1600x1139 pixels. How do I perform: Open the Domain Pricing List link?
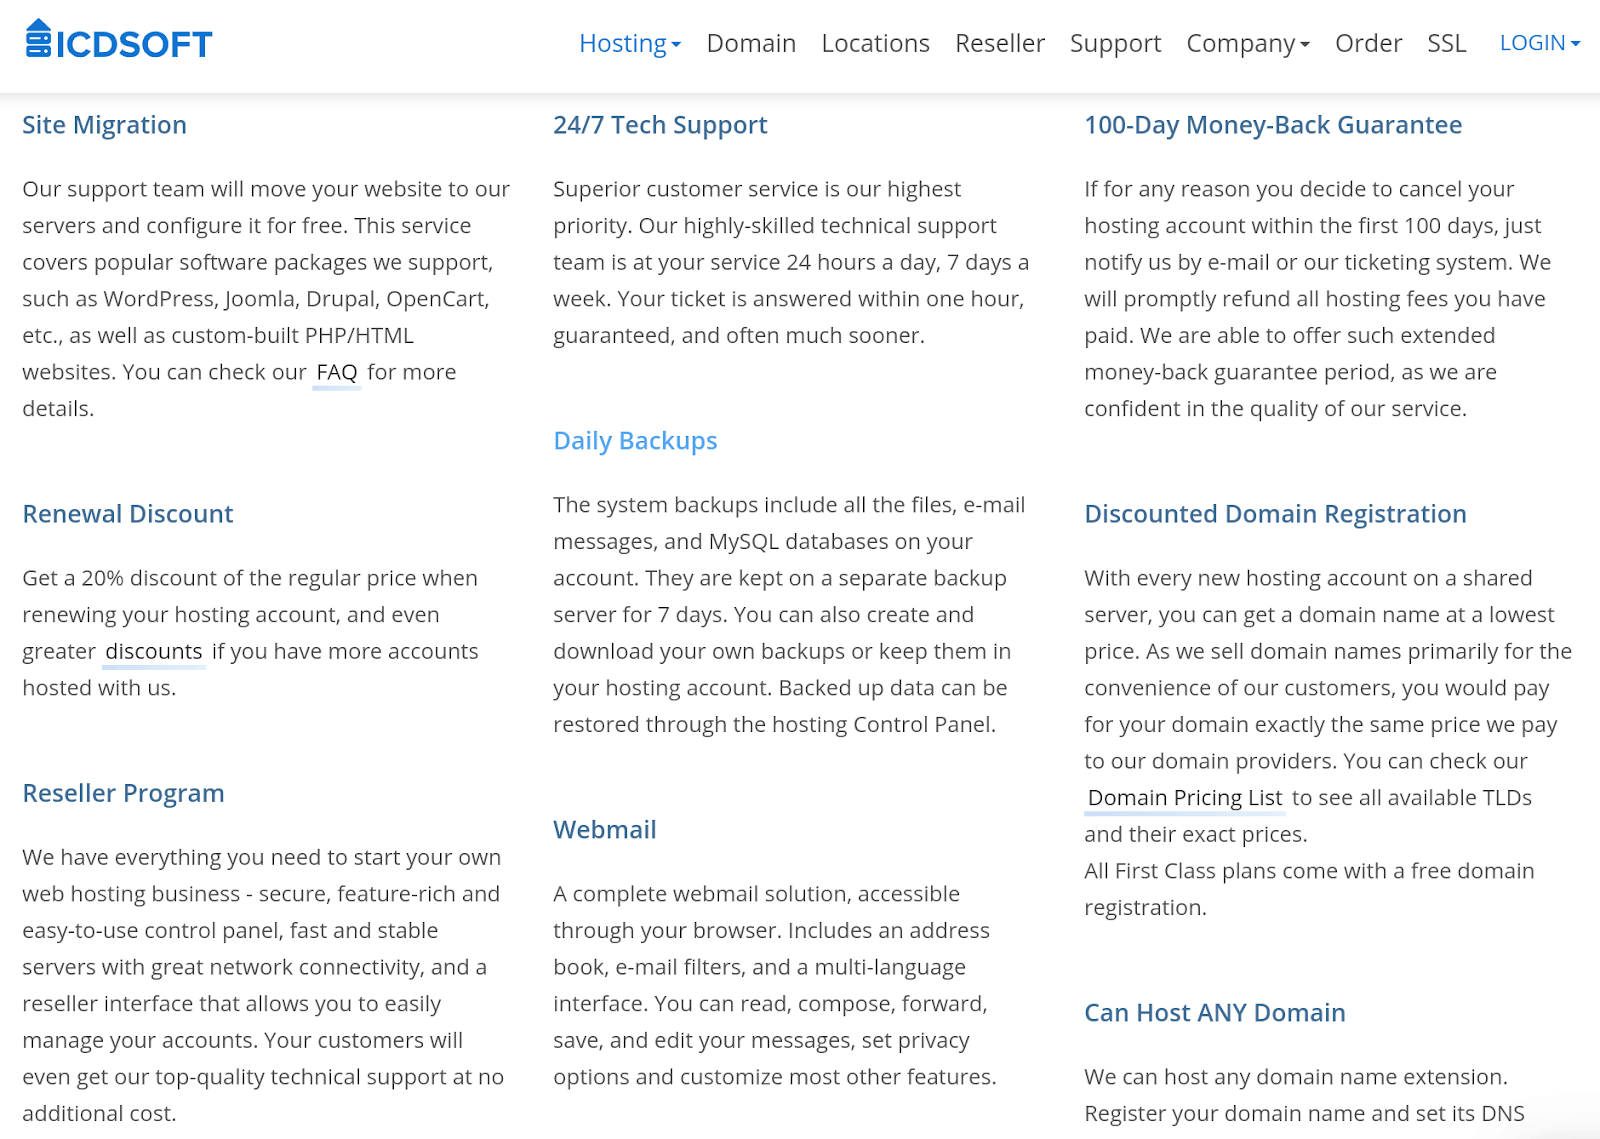[x=1185, y=798]
